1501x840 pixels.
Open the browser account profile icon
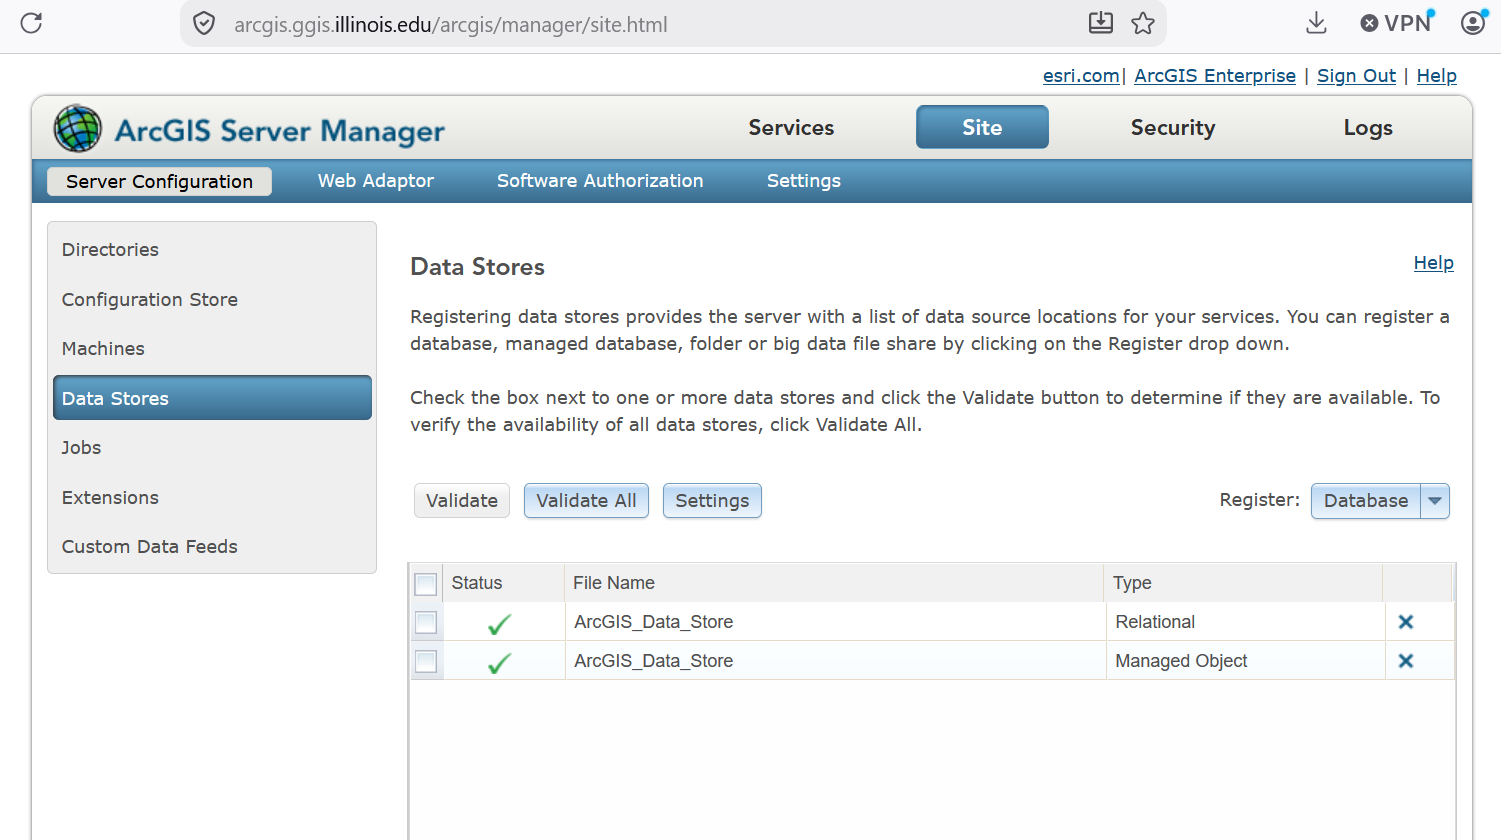[x=1473, y=23]
